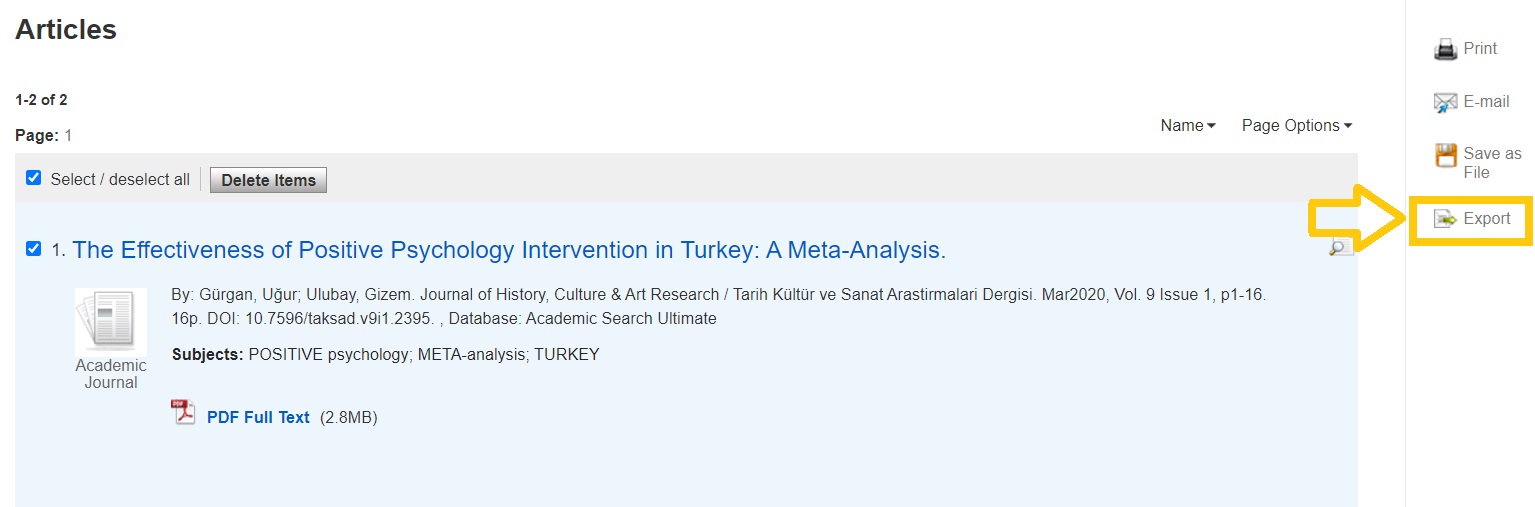The height and width of the screenshot is (507, 1535).
Task: Uncheck the checkbox for article 1
Action: pyautogui.click(x=34, y=248)
